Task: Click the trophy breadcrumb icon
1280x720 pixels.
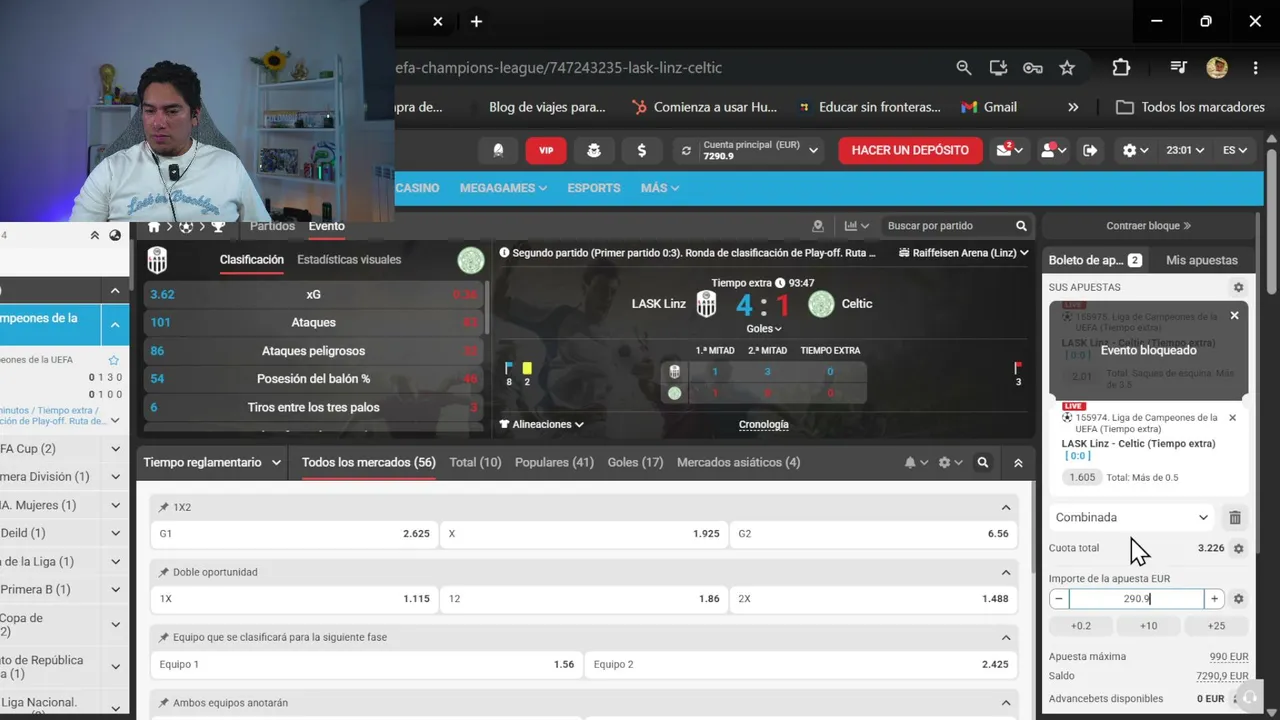Action: 218,227
